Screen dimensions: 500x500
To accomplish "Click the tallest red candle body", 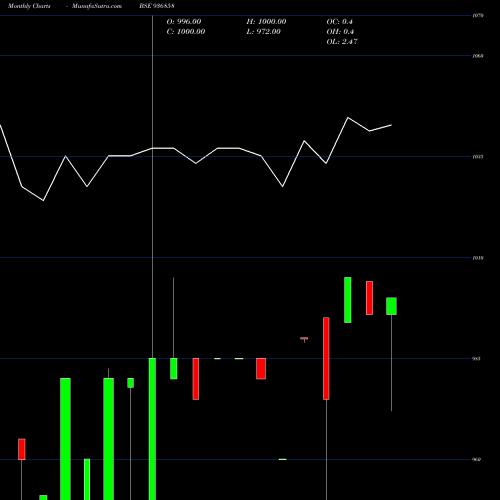I will click(326, 358).
